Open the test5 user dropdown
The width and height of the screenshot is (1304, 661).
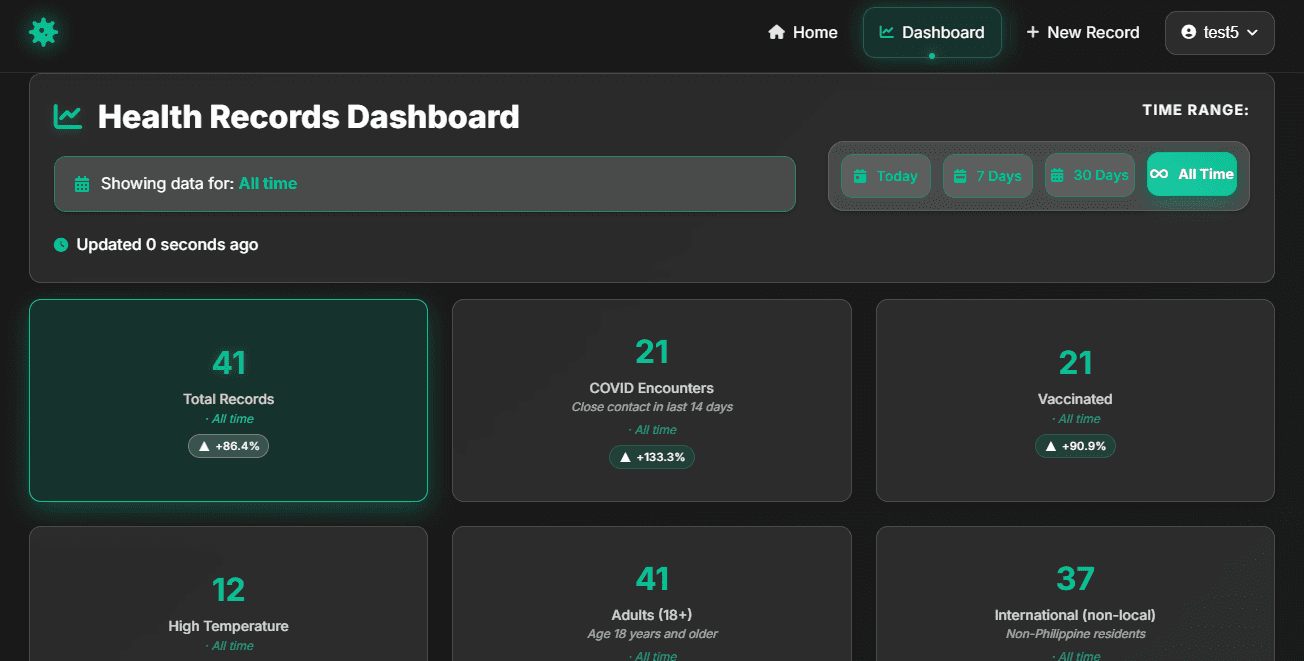[x=1219, y=32]
